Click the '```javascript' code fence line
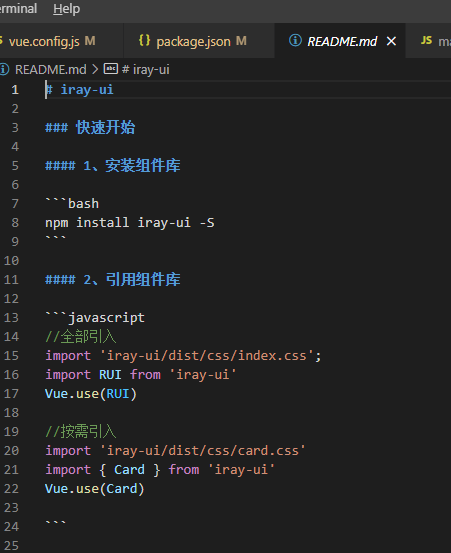Image resolution: width=451 pixels, height=553 pixels. click(x=95, y=318)
